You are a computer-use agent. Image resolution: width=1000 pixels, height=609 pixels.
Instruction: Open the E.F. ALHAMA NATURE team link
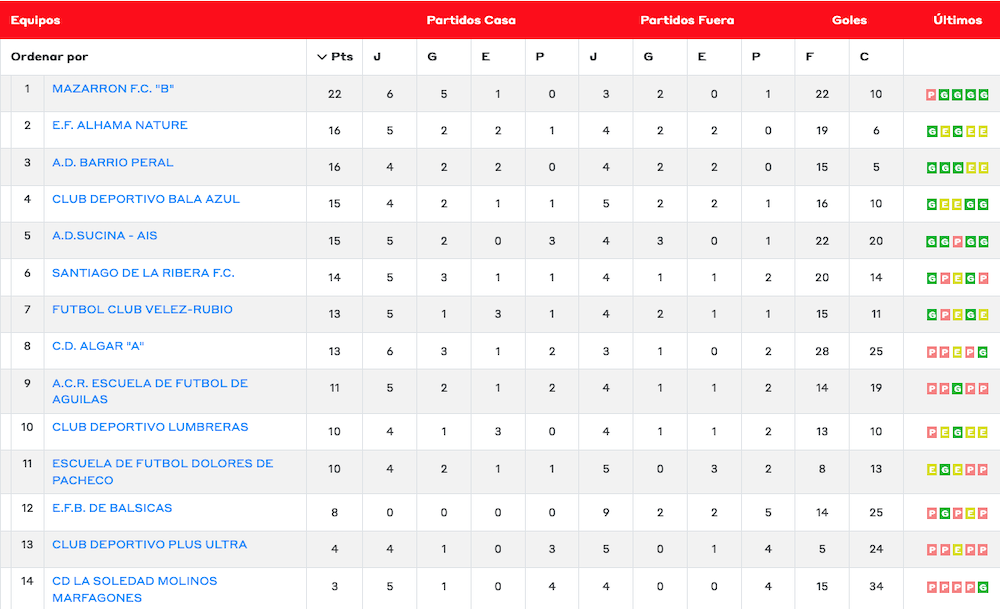120,126
